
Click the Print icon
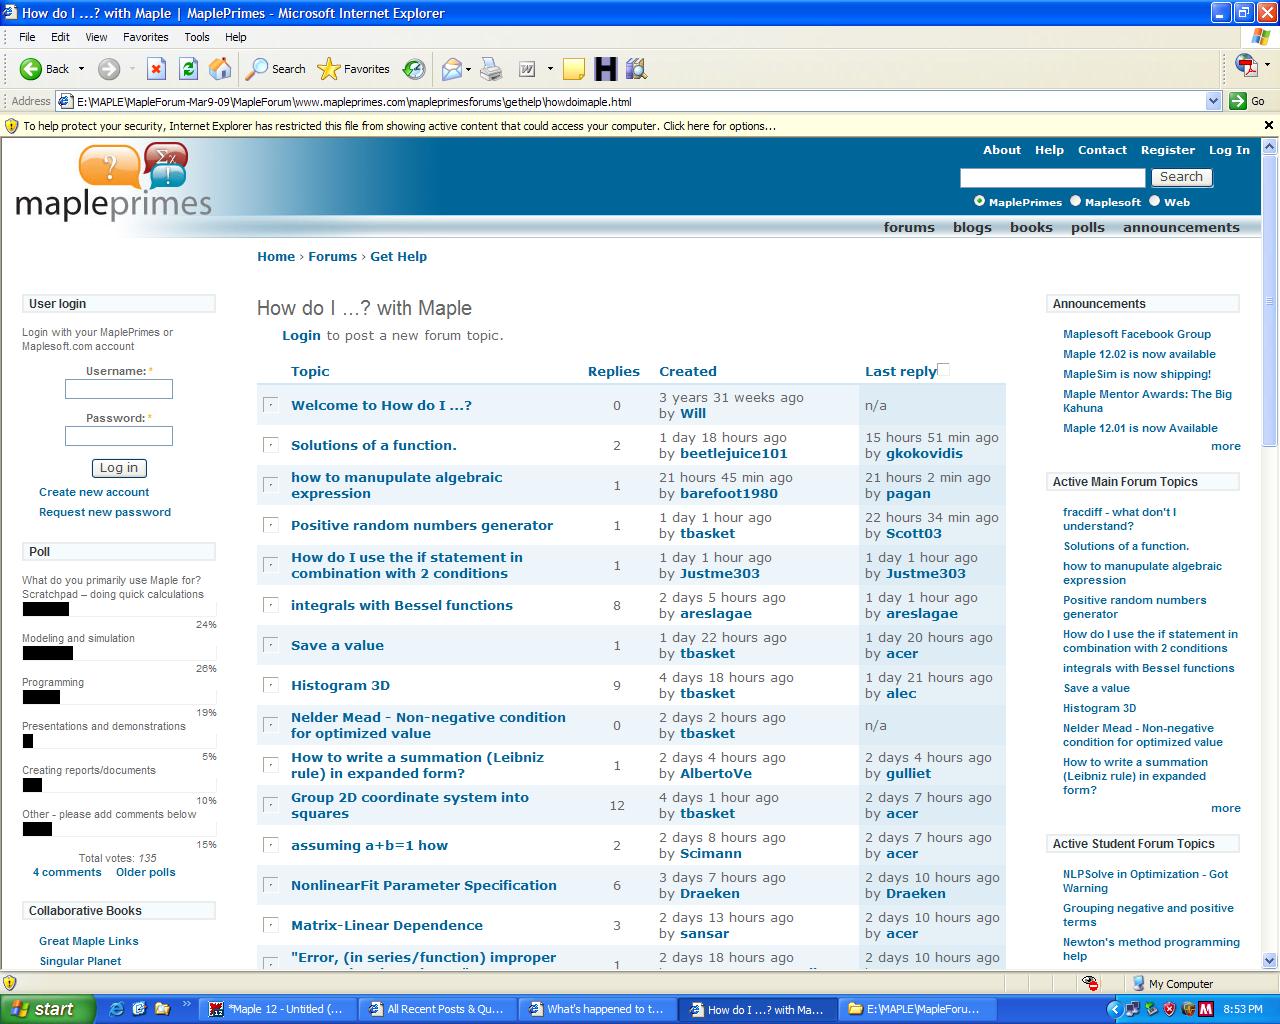coord(491,69)
